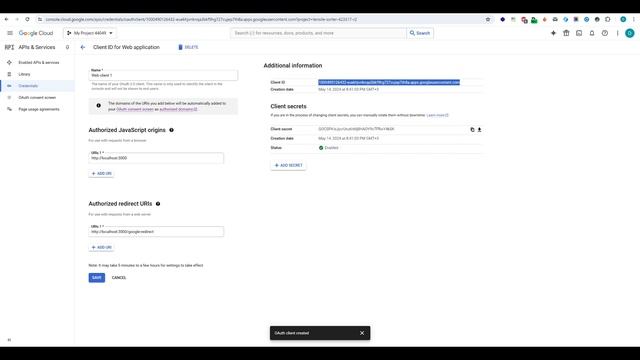The image size is (640, 360).
Task: Click the browser back arrow
Action: tap(7, 19)
